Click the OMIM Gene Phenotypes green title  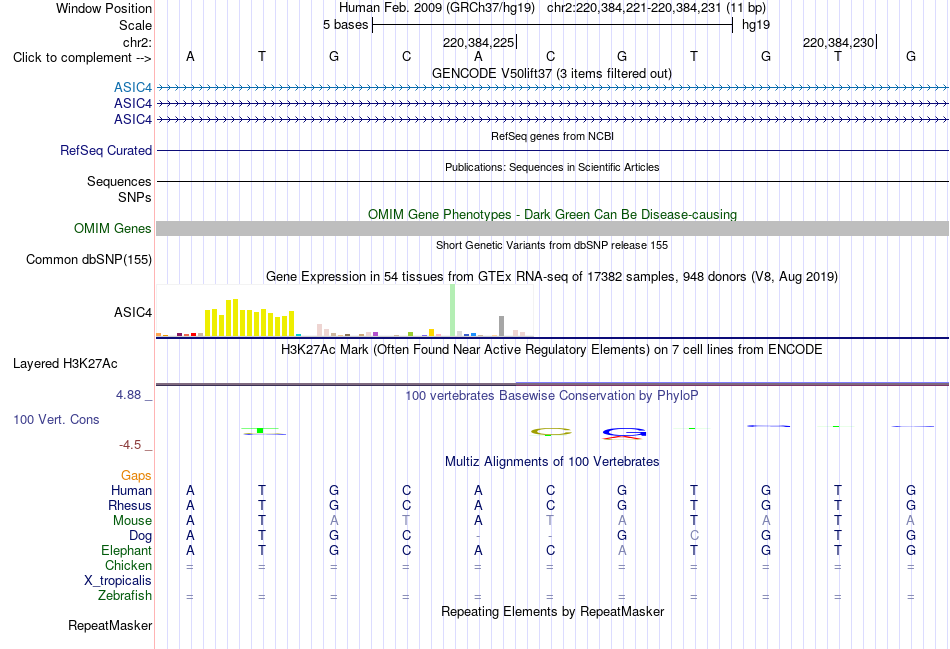point(552,215)
